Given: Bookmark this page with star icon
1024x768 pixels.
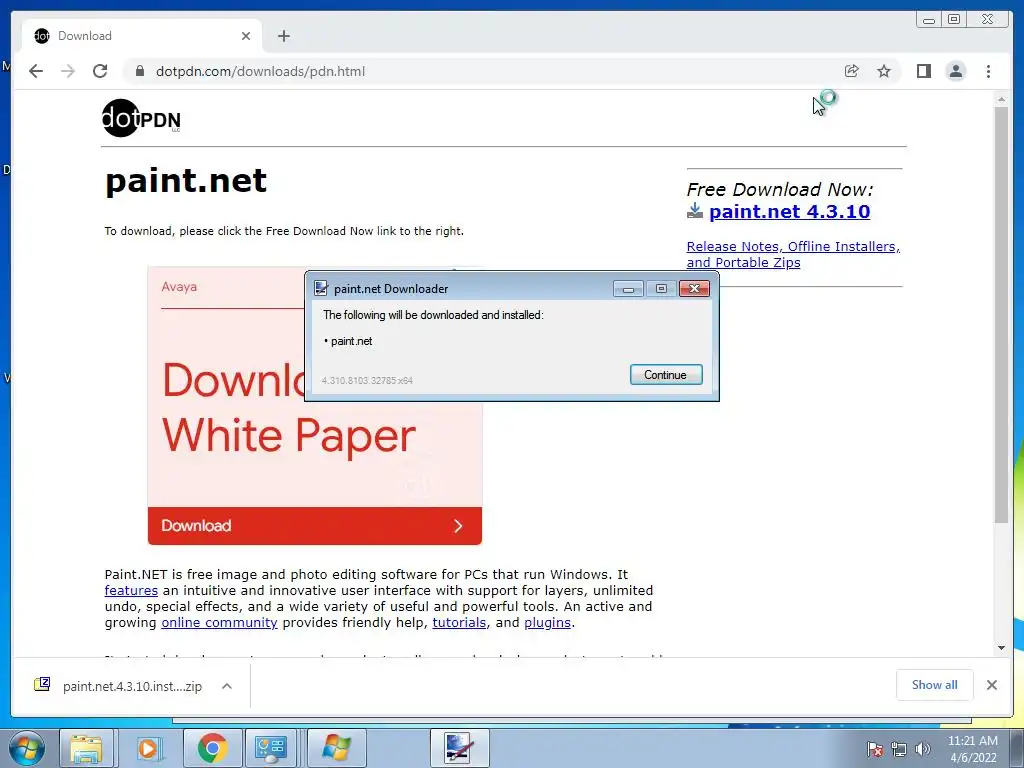Looking at the screenshot, I should [884, 71].
